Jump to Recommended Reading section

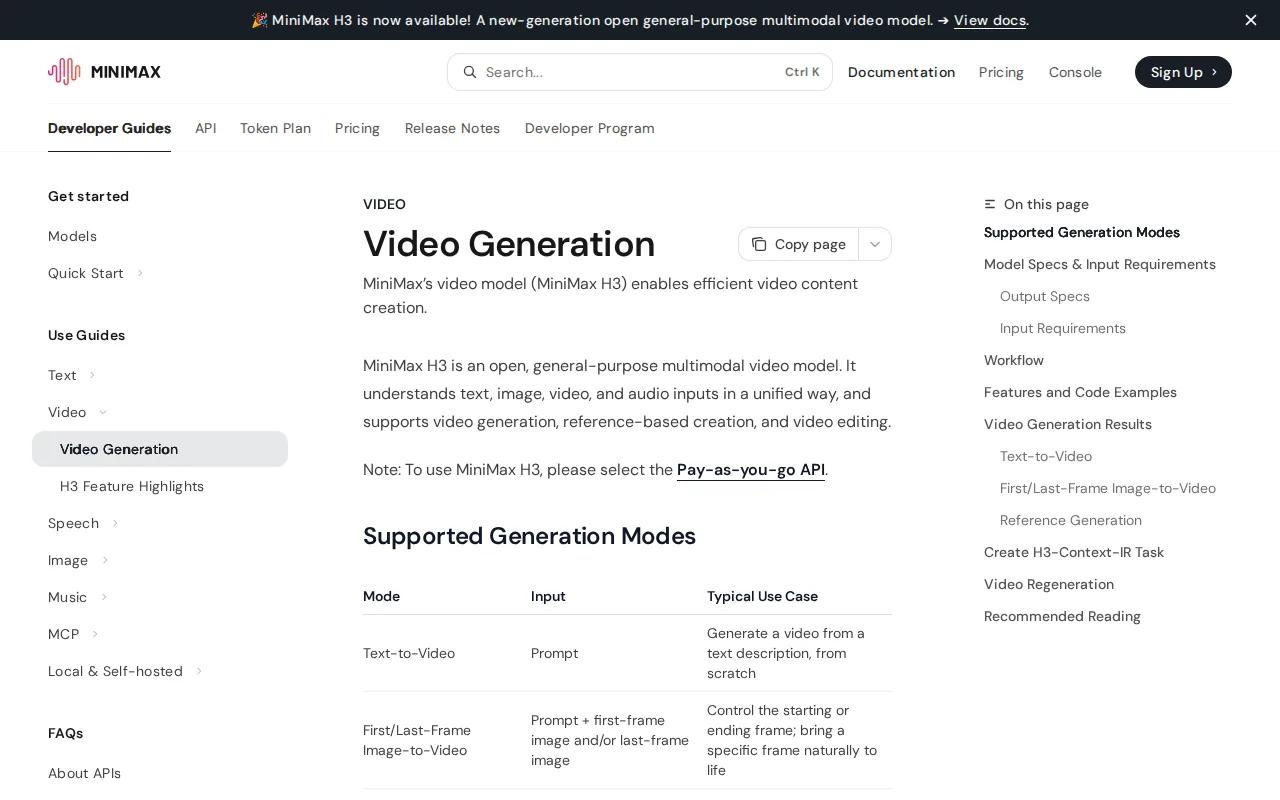(x=1062, y=616)
